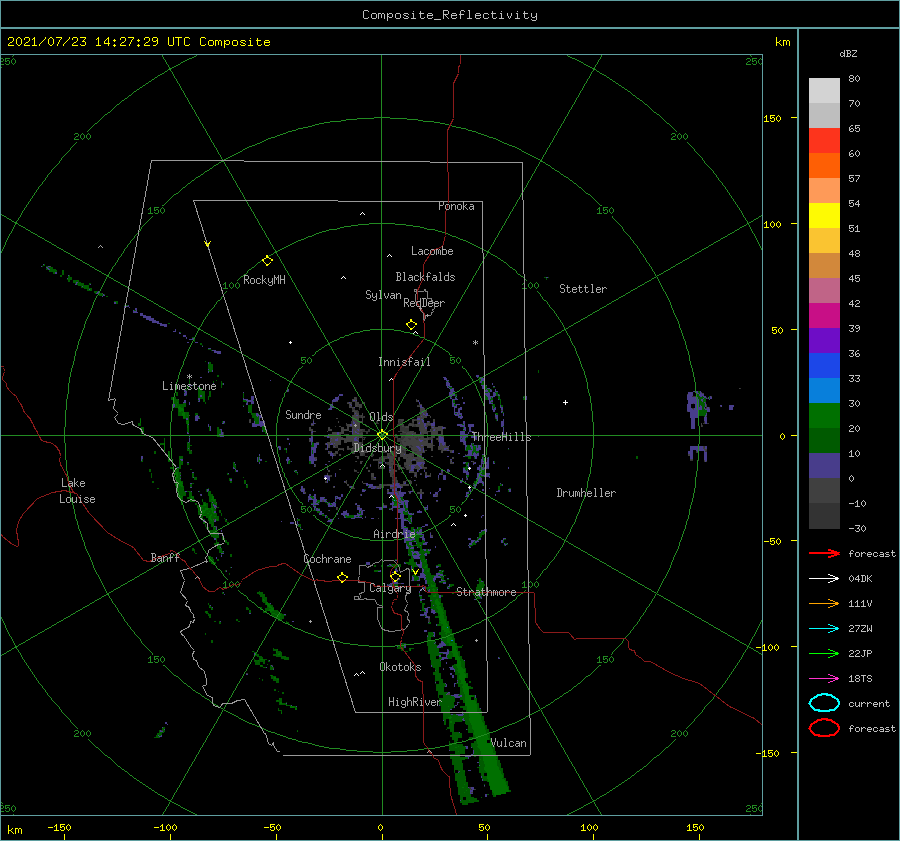
Task: Click the 80 dBZ scale value
Action: coord(854,78)
